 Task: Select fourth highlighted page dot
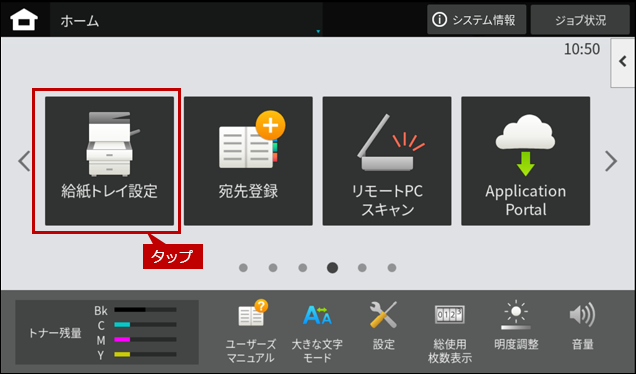coord(332,268)
